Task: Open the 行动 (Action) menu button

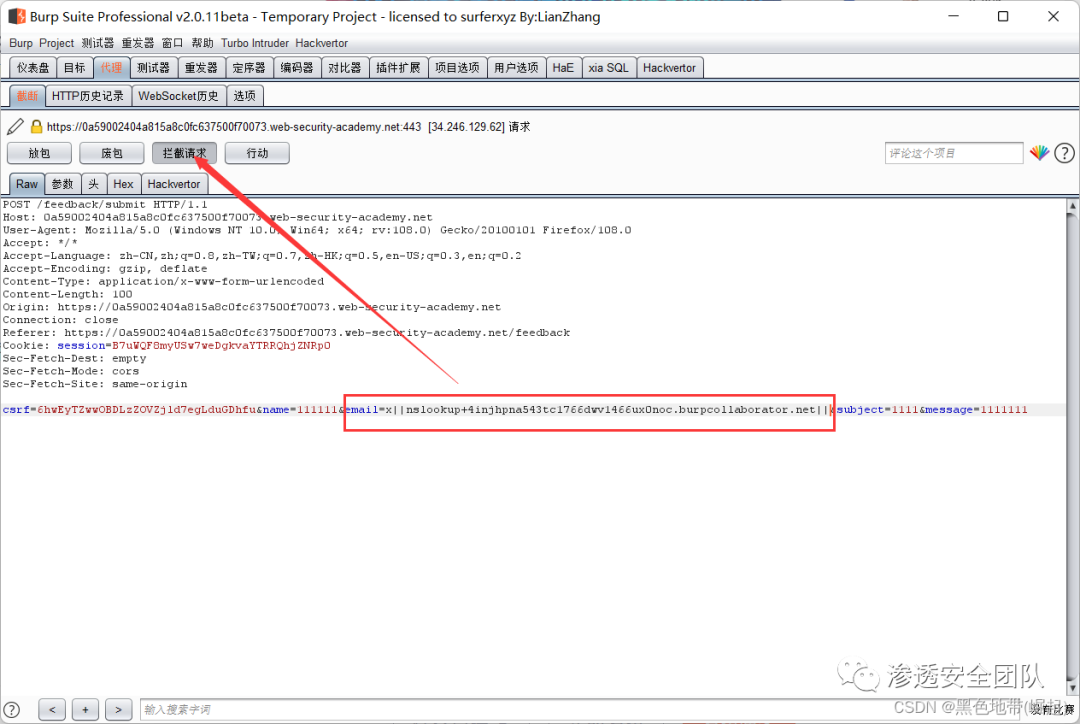Action: point(257,153)
